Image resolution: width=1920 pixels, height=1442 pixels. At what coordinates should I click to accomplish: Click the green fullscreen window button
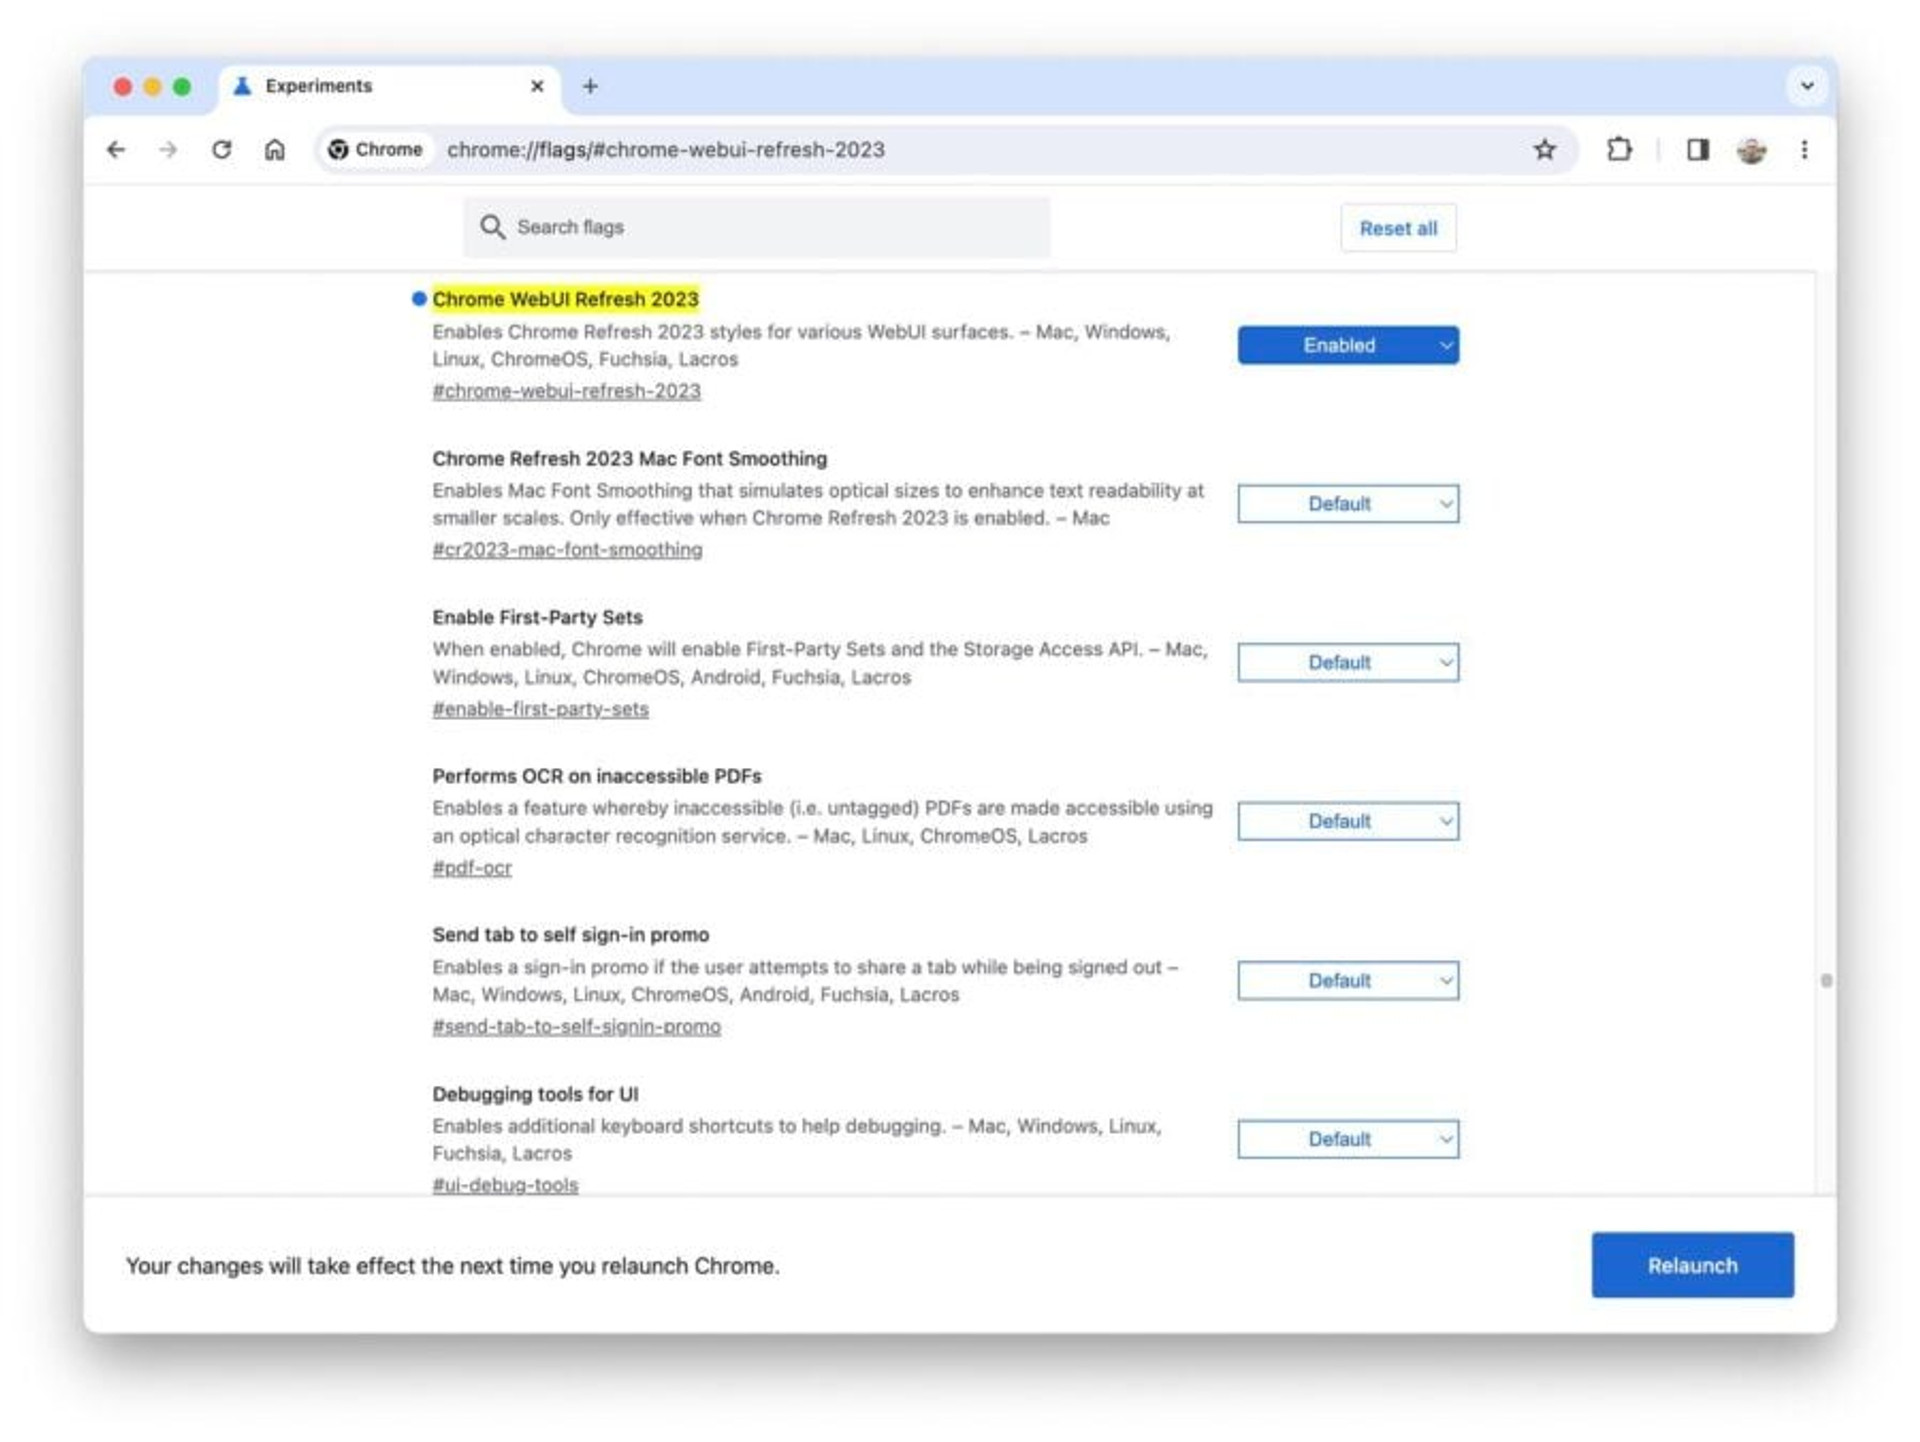coord(182,87)
